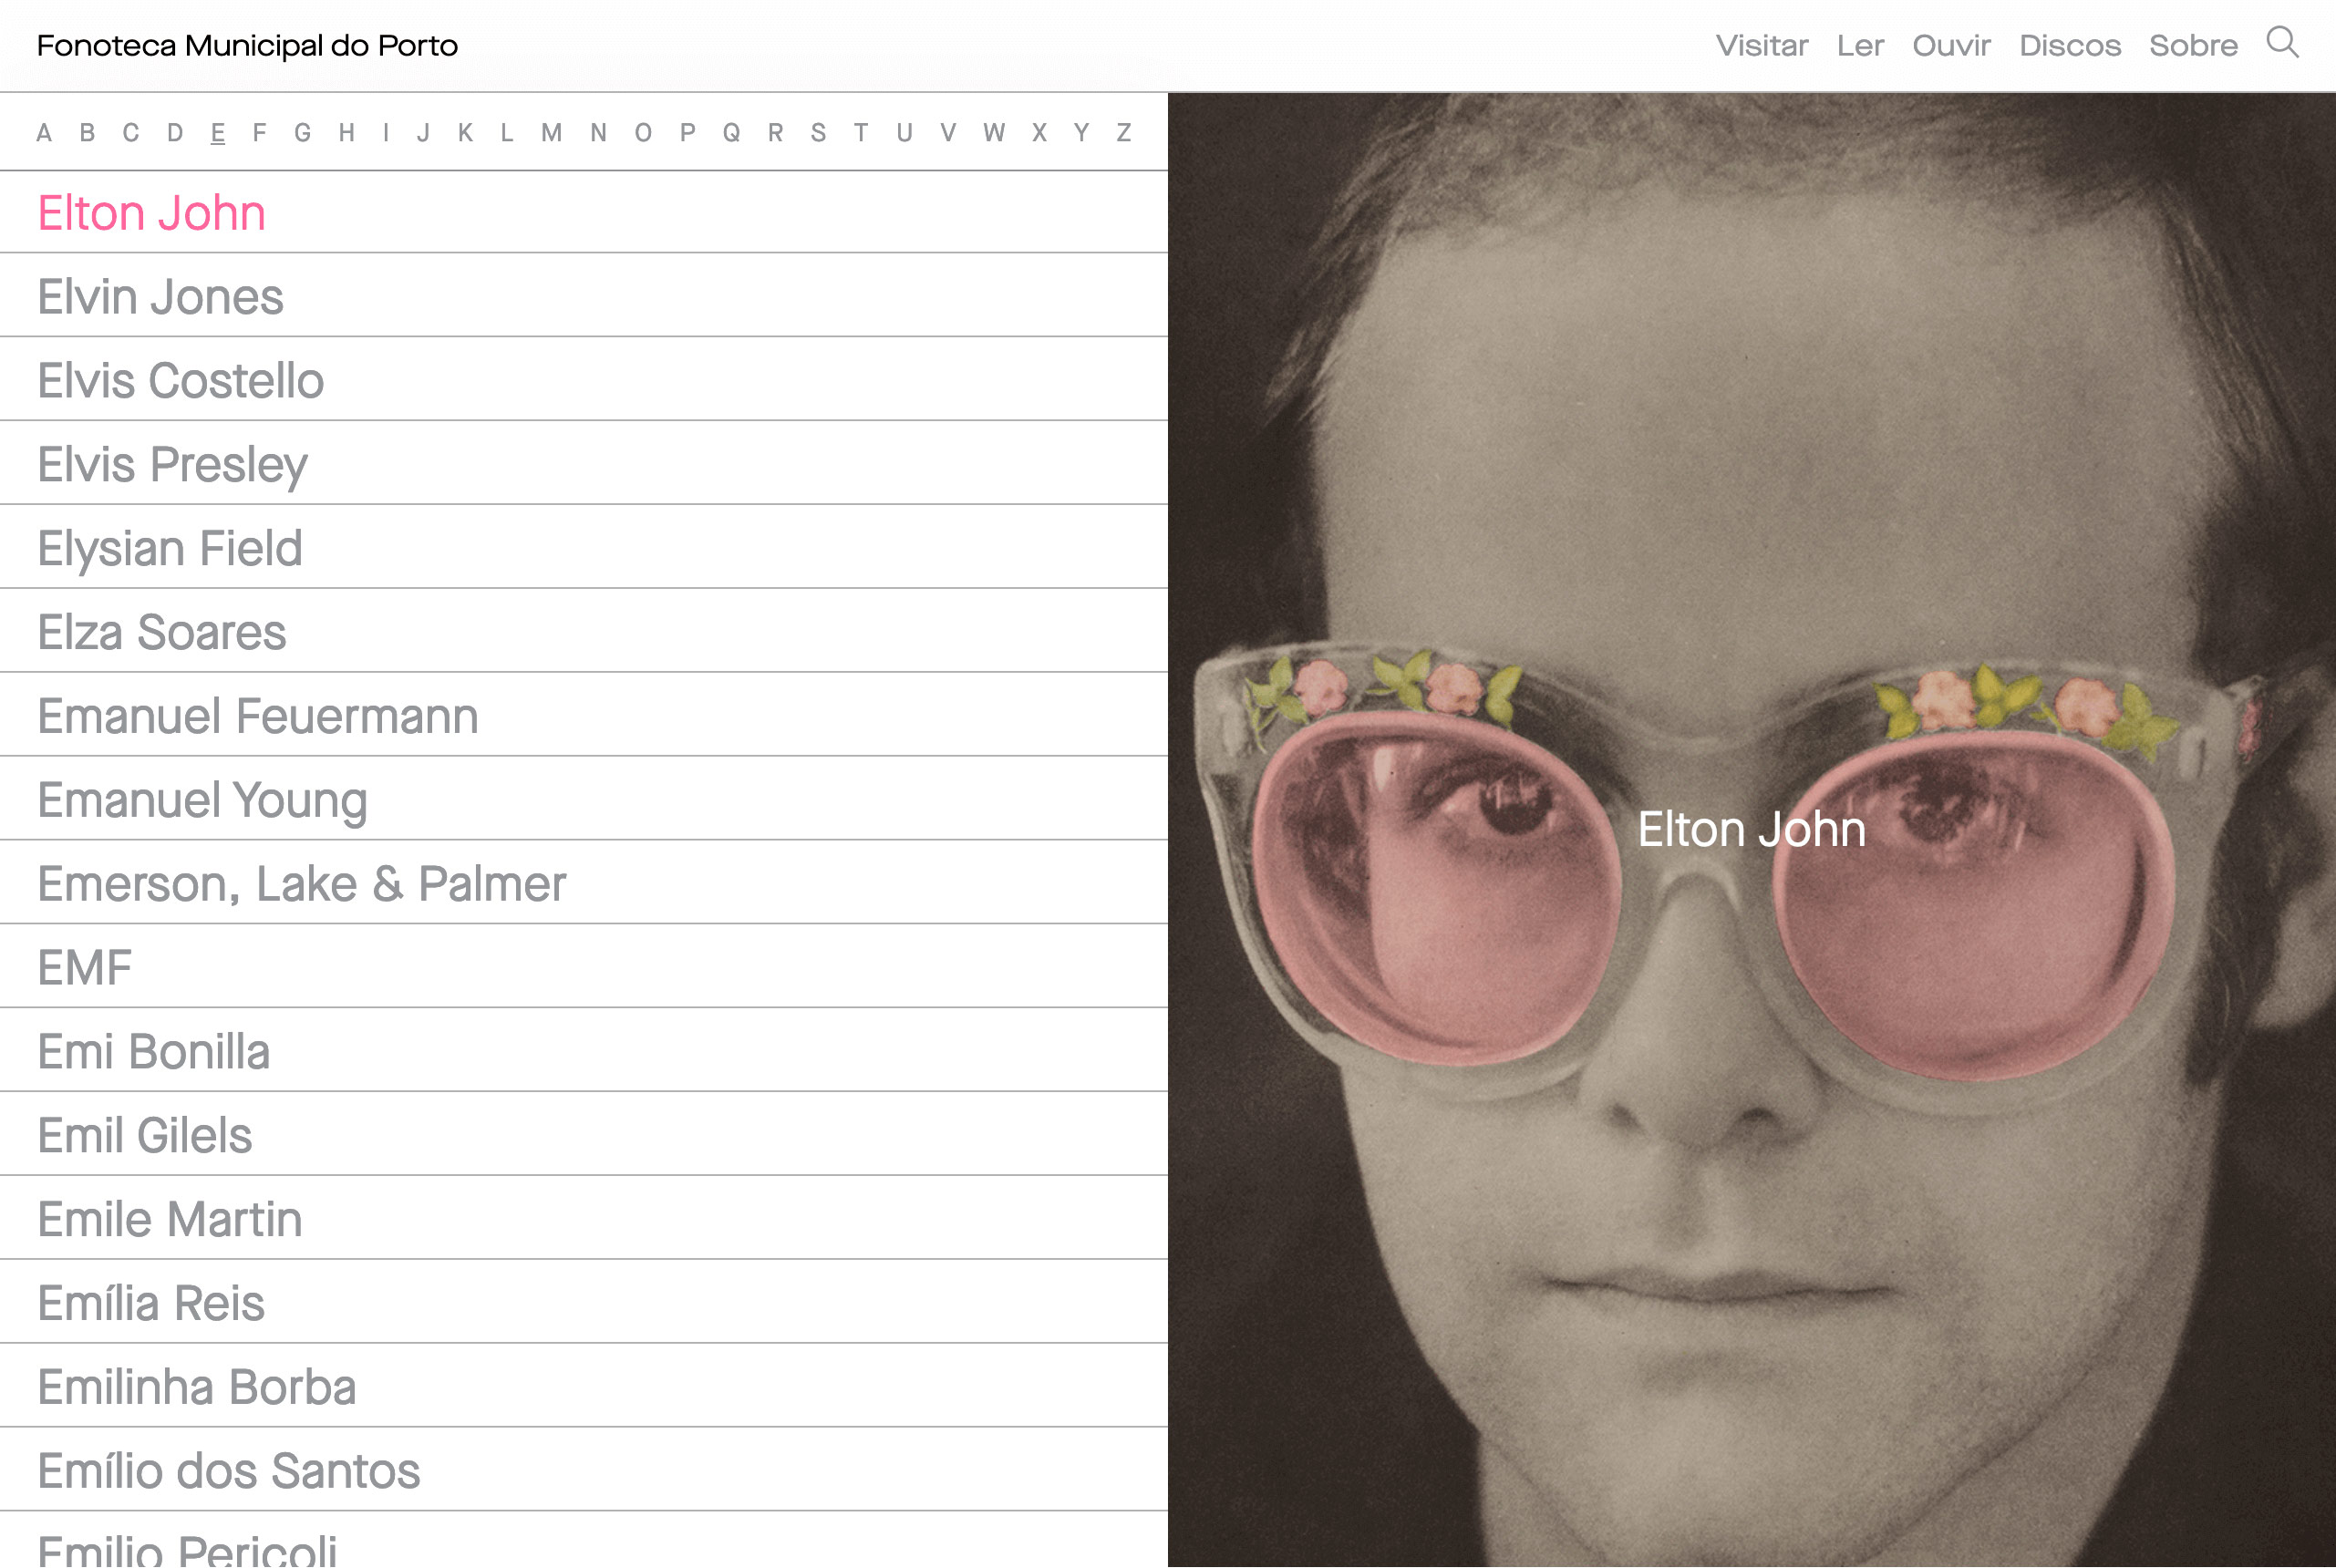
Task: Jump to artists starting with W
Action: tap(994, 133)
